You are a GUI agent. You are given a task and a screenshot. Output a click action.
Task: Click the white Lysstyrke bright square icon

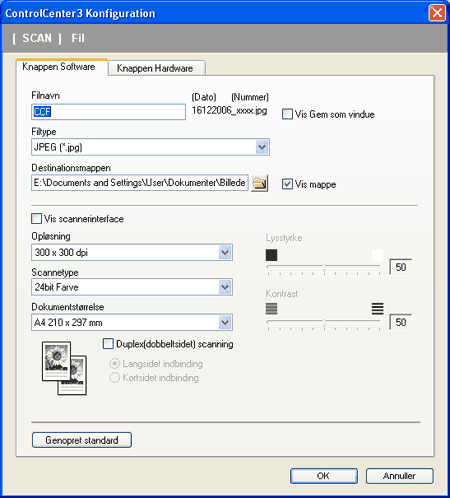click(x=377, y=255)
